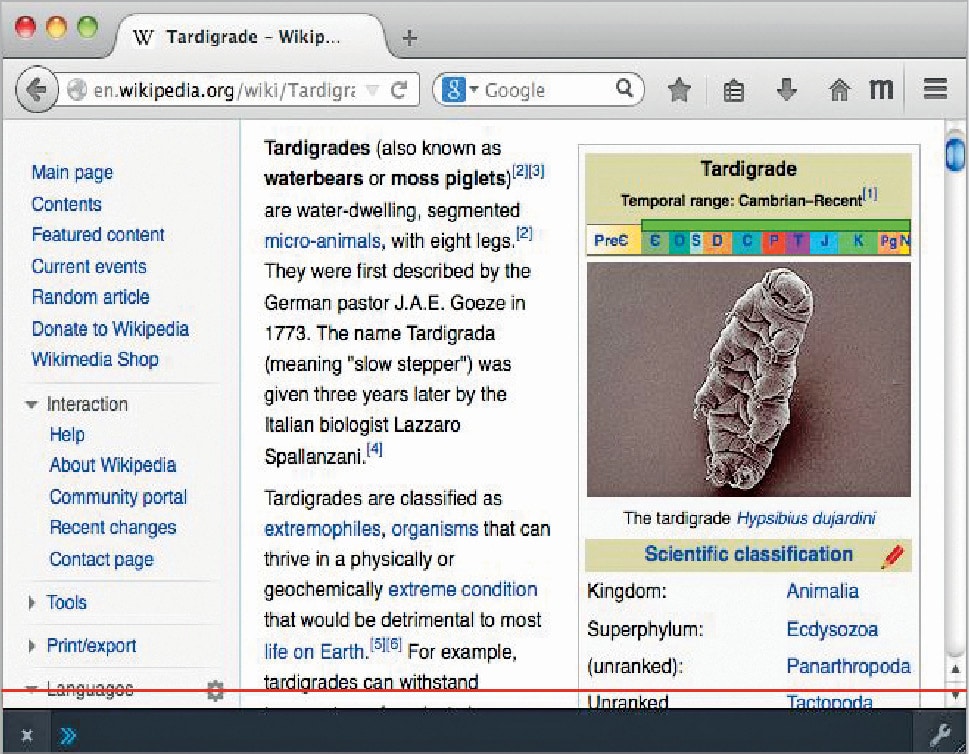Open the bookmarks list icon
This screenshot has height=754, width=969.
tap(734, 91)
